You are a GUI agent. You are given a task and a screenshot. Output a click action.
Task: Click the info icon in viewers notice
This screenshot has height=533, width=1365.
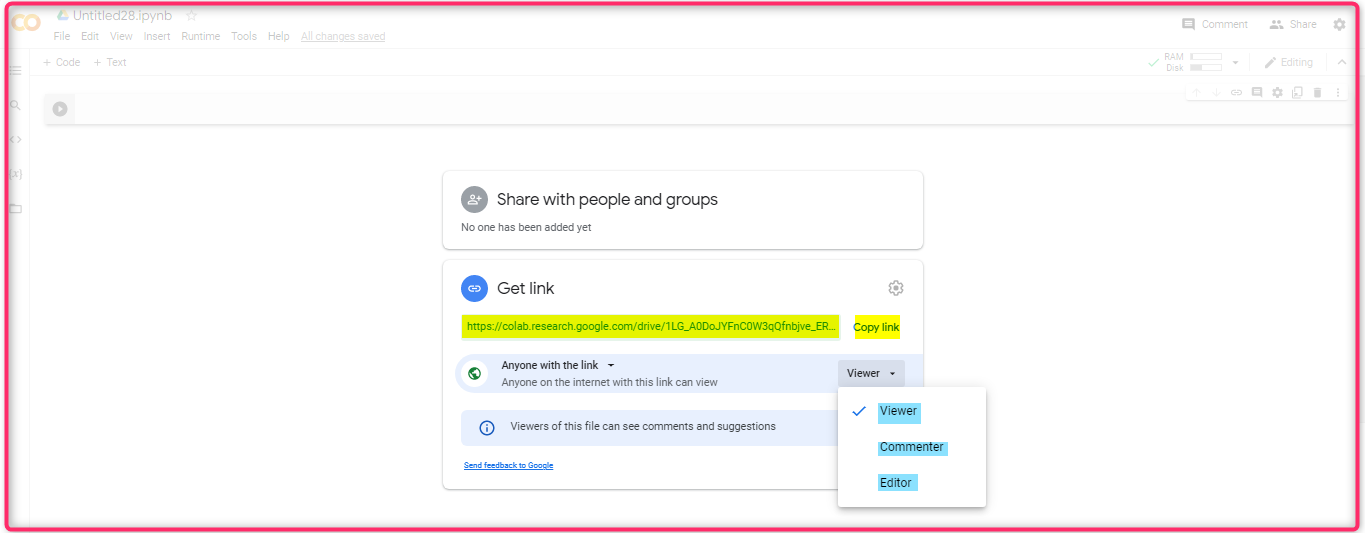[487, 427]
